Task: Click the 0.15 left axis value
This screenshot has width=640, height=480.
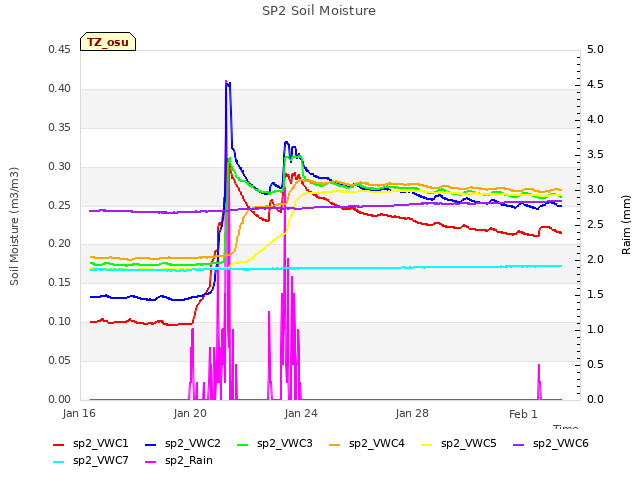Action: point(60,282)
